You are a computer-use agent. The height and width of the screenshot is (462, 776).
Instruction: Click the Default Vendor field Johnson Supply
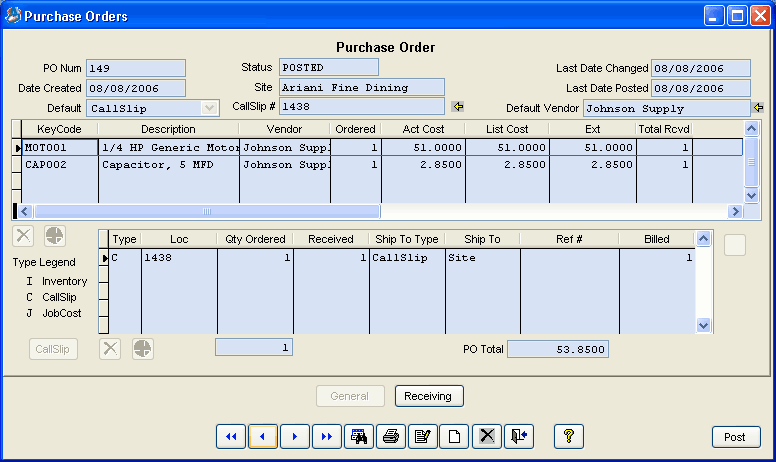(667, 108)
